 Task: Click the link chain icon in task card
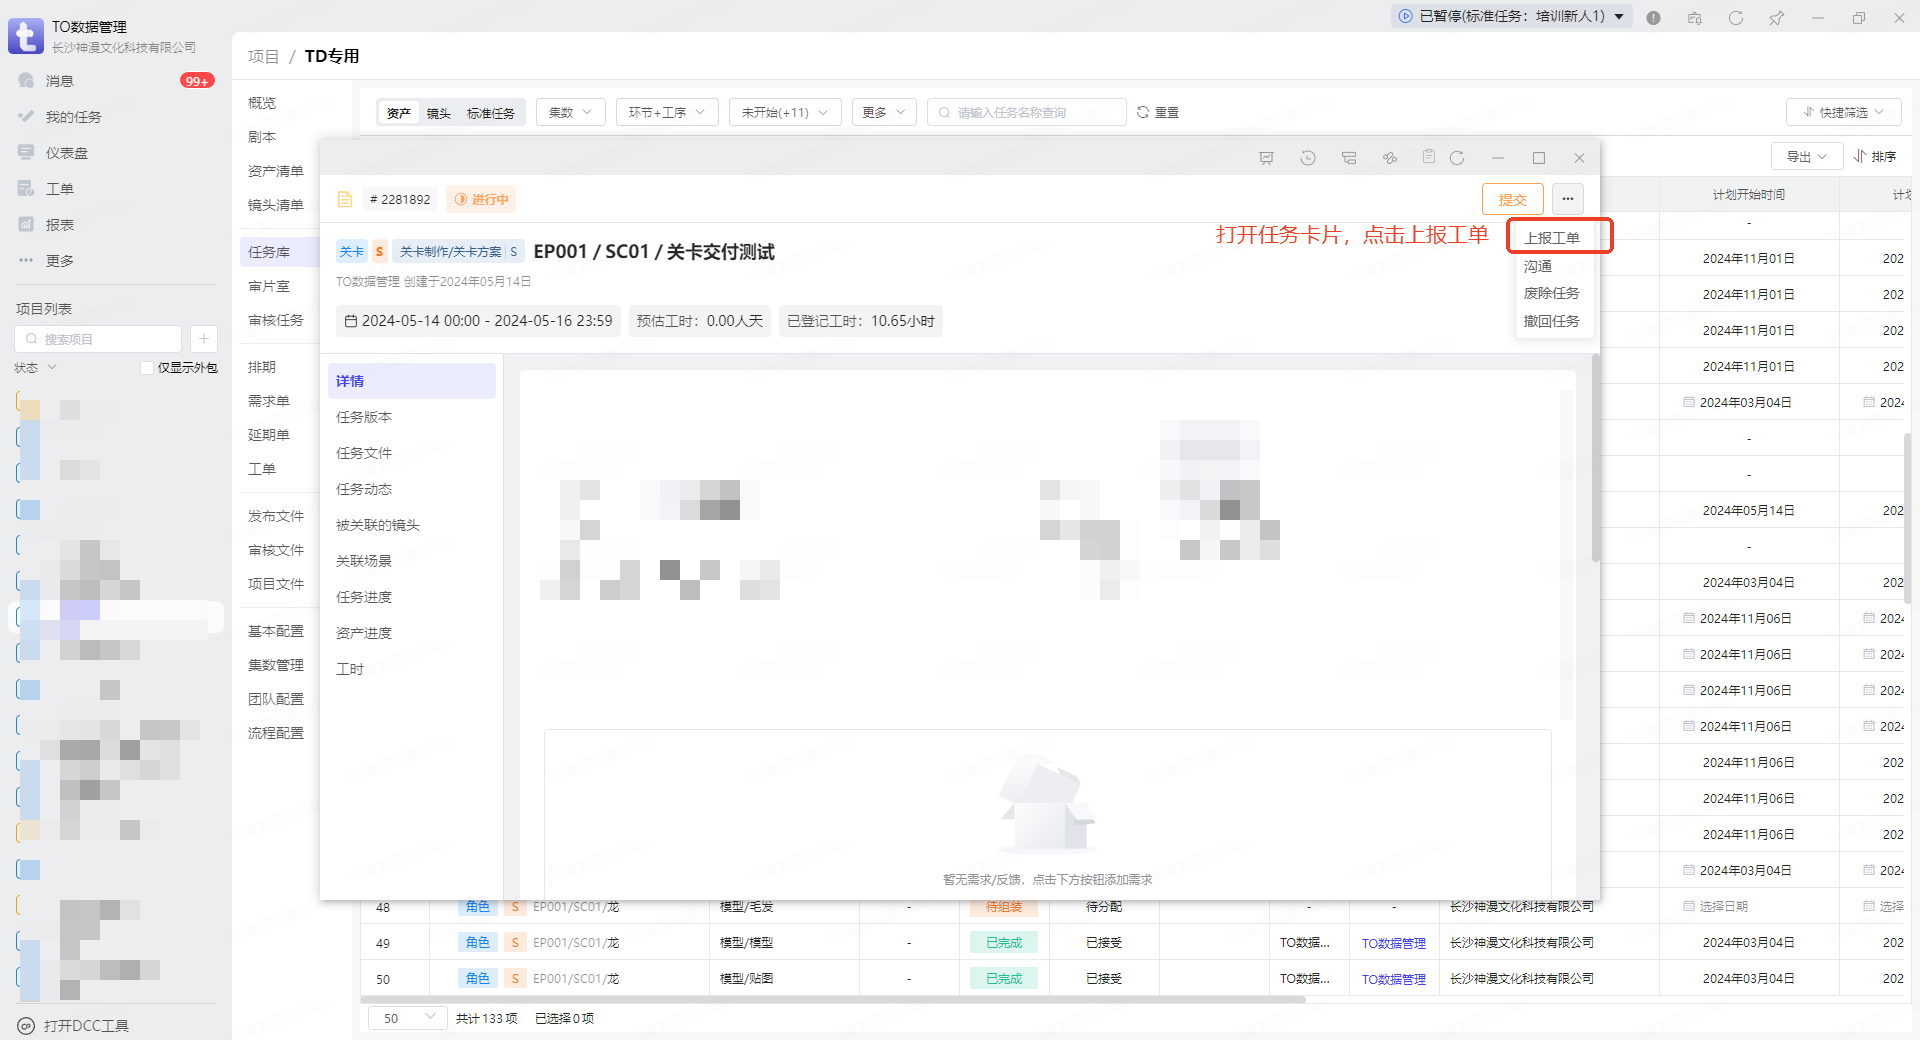point(1390,158)
